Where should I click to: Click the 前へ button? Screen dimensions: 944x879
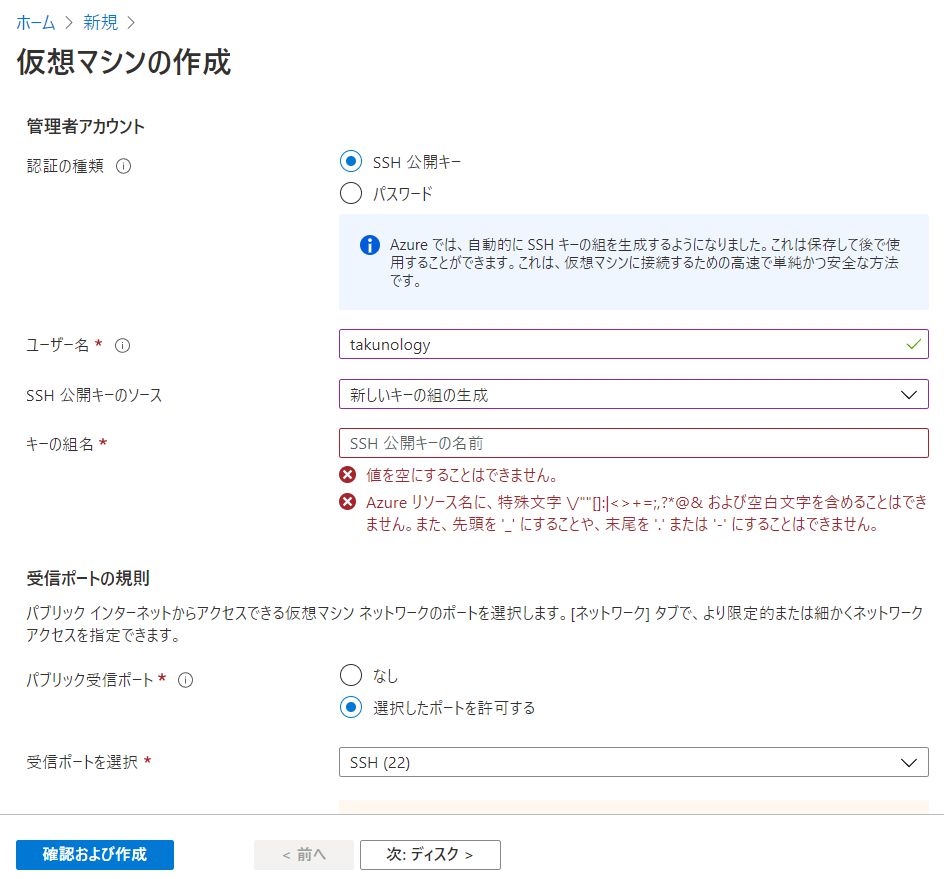pyautogui.click(x=303, y=855)
